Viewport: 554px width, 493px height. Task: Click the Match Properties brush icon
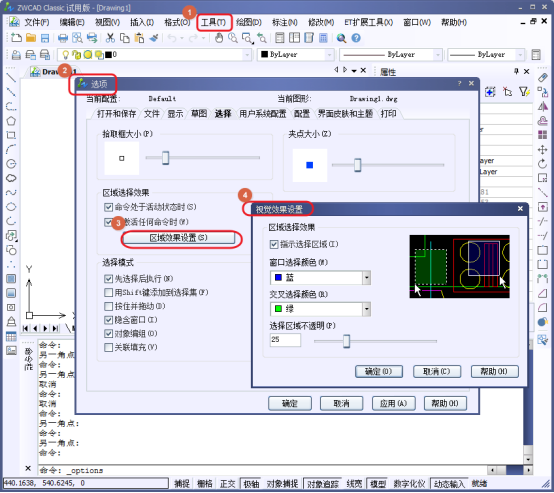154,38
